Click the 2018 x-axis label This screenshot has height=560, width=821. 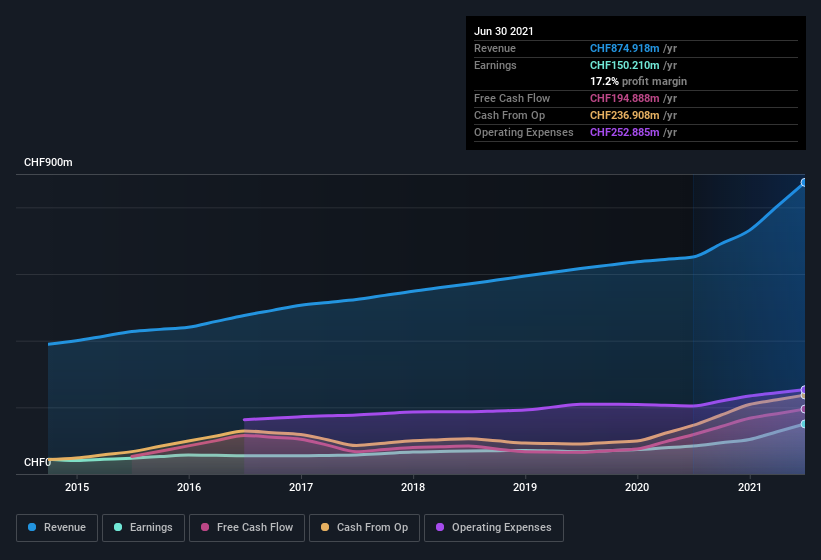point(413,487)
